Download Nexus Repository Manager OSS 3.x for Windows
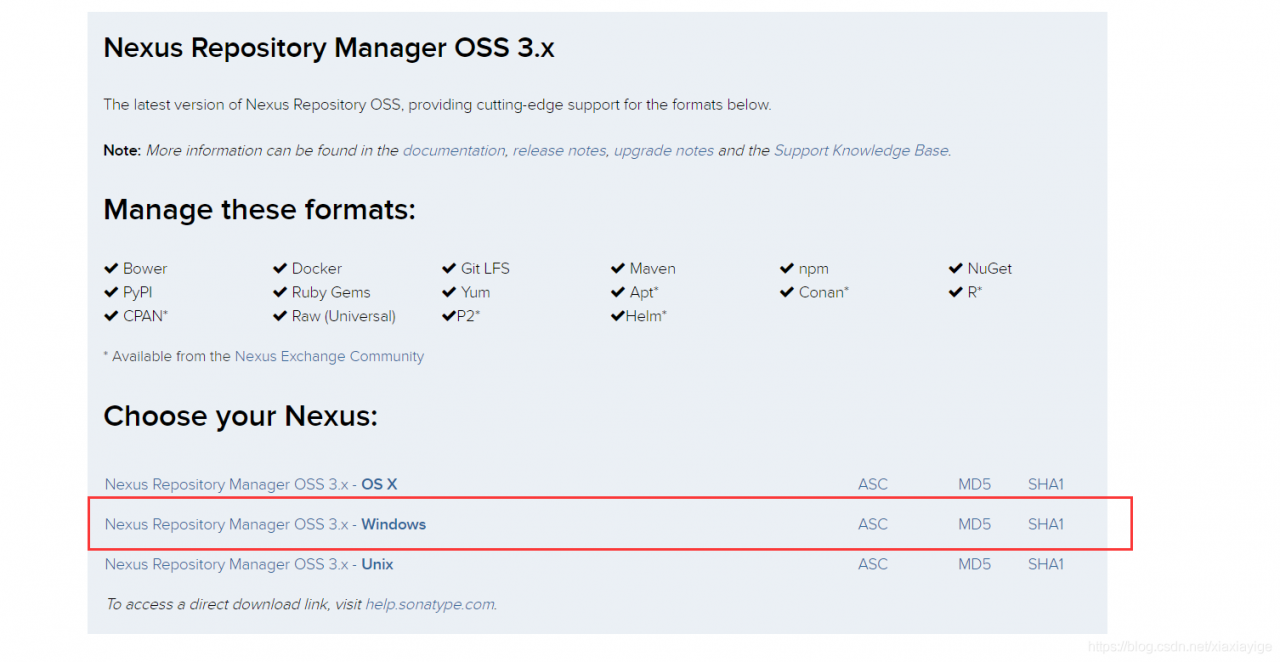 pos(265,524)
